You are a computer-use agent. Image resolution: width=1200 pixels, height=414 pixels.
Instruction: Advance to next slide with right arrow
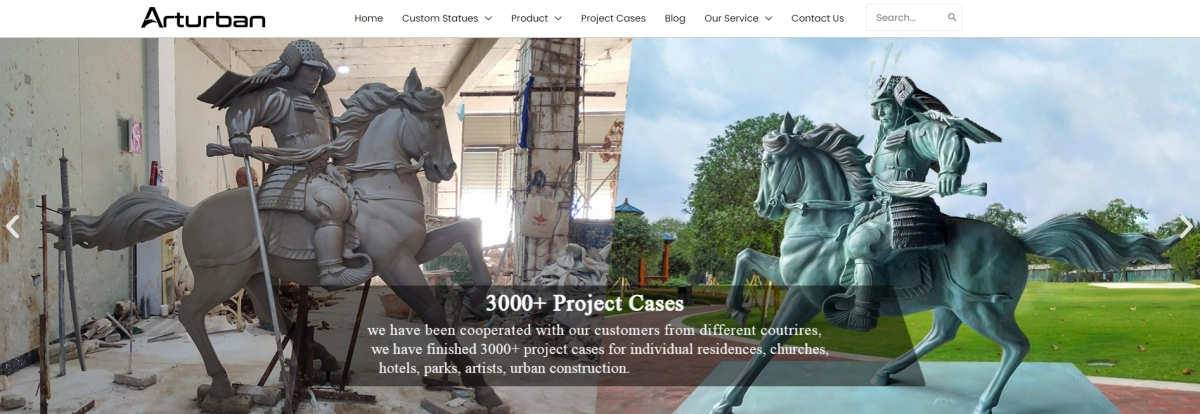1186,227
